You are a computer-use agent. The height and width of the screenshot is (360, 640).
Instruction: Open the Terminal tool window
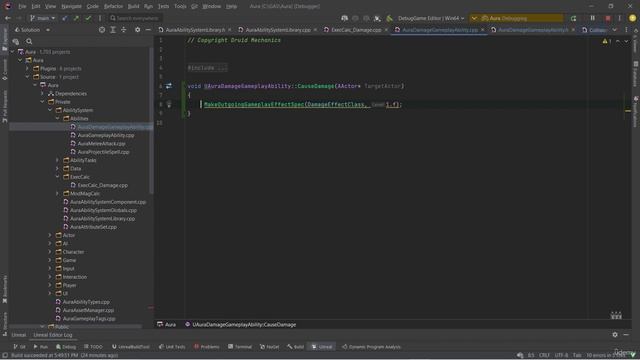coord(240,347)
